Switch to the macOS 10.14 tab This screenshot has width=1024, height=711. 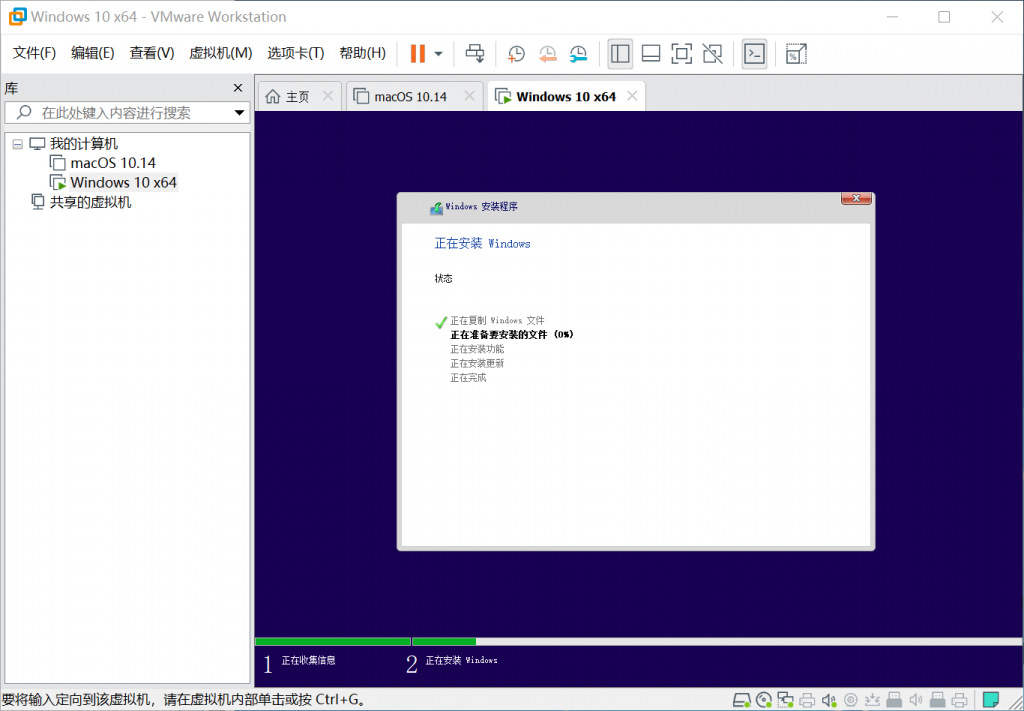410,96
